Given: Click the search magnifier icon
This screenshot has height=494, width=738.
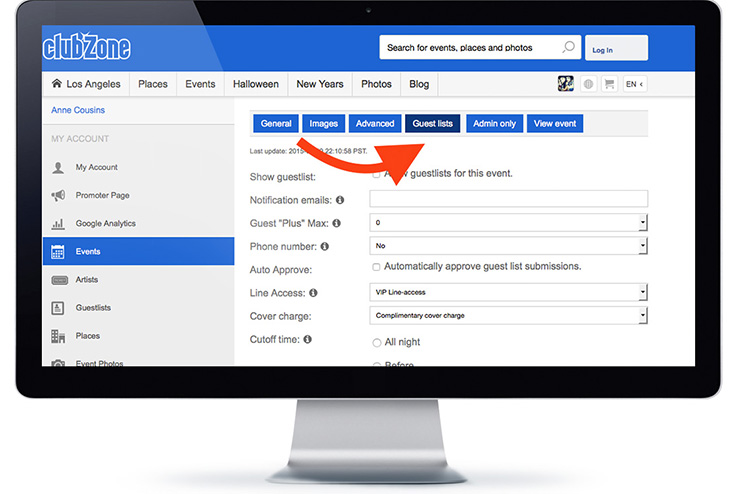Looking at the screenshot, I should [x=569, y=47].
